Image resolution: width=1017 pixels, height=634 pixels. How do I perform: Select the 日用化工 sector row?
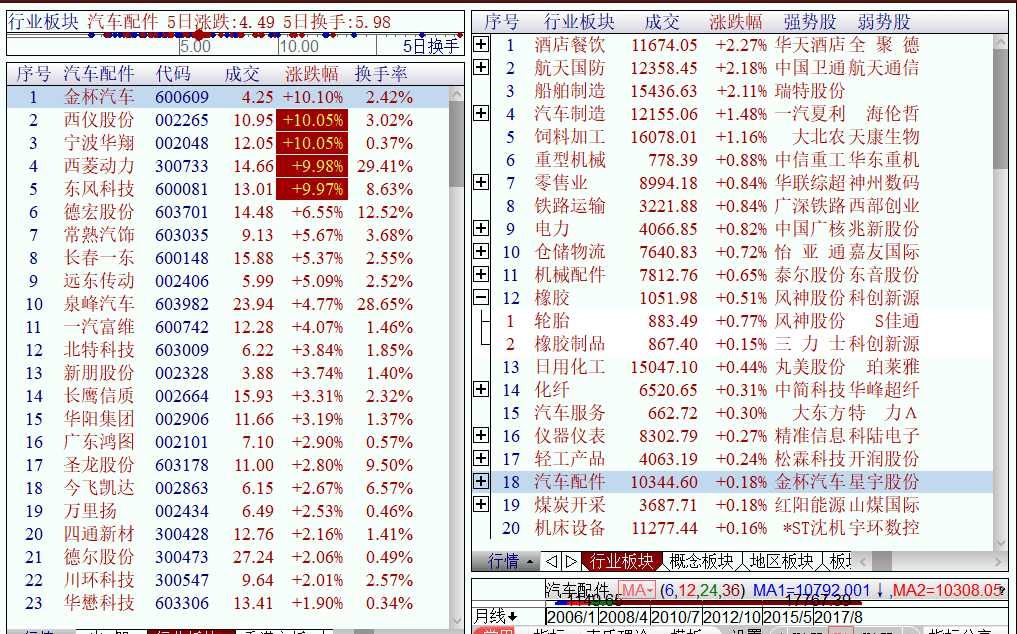pos(742,367)
